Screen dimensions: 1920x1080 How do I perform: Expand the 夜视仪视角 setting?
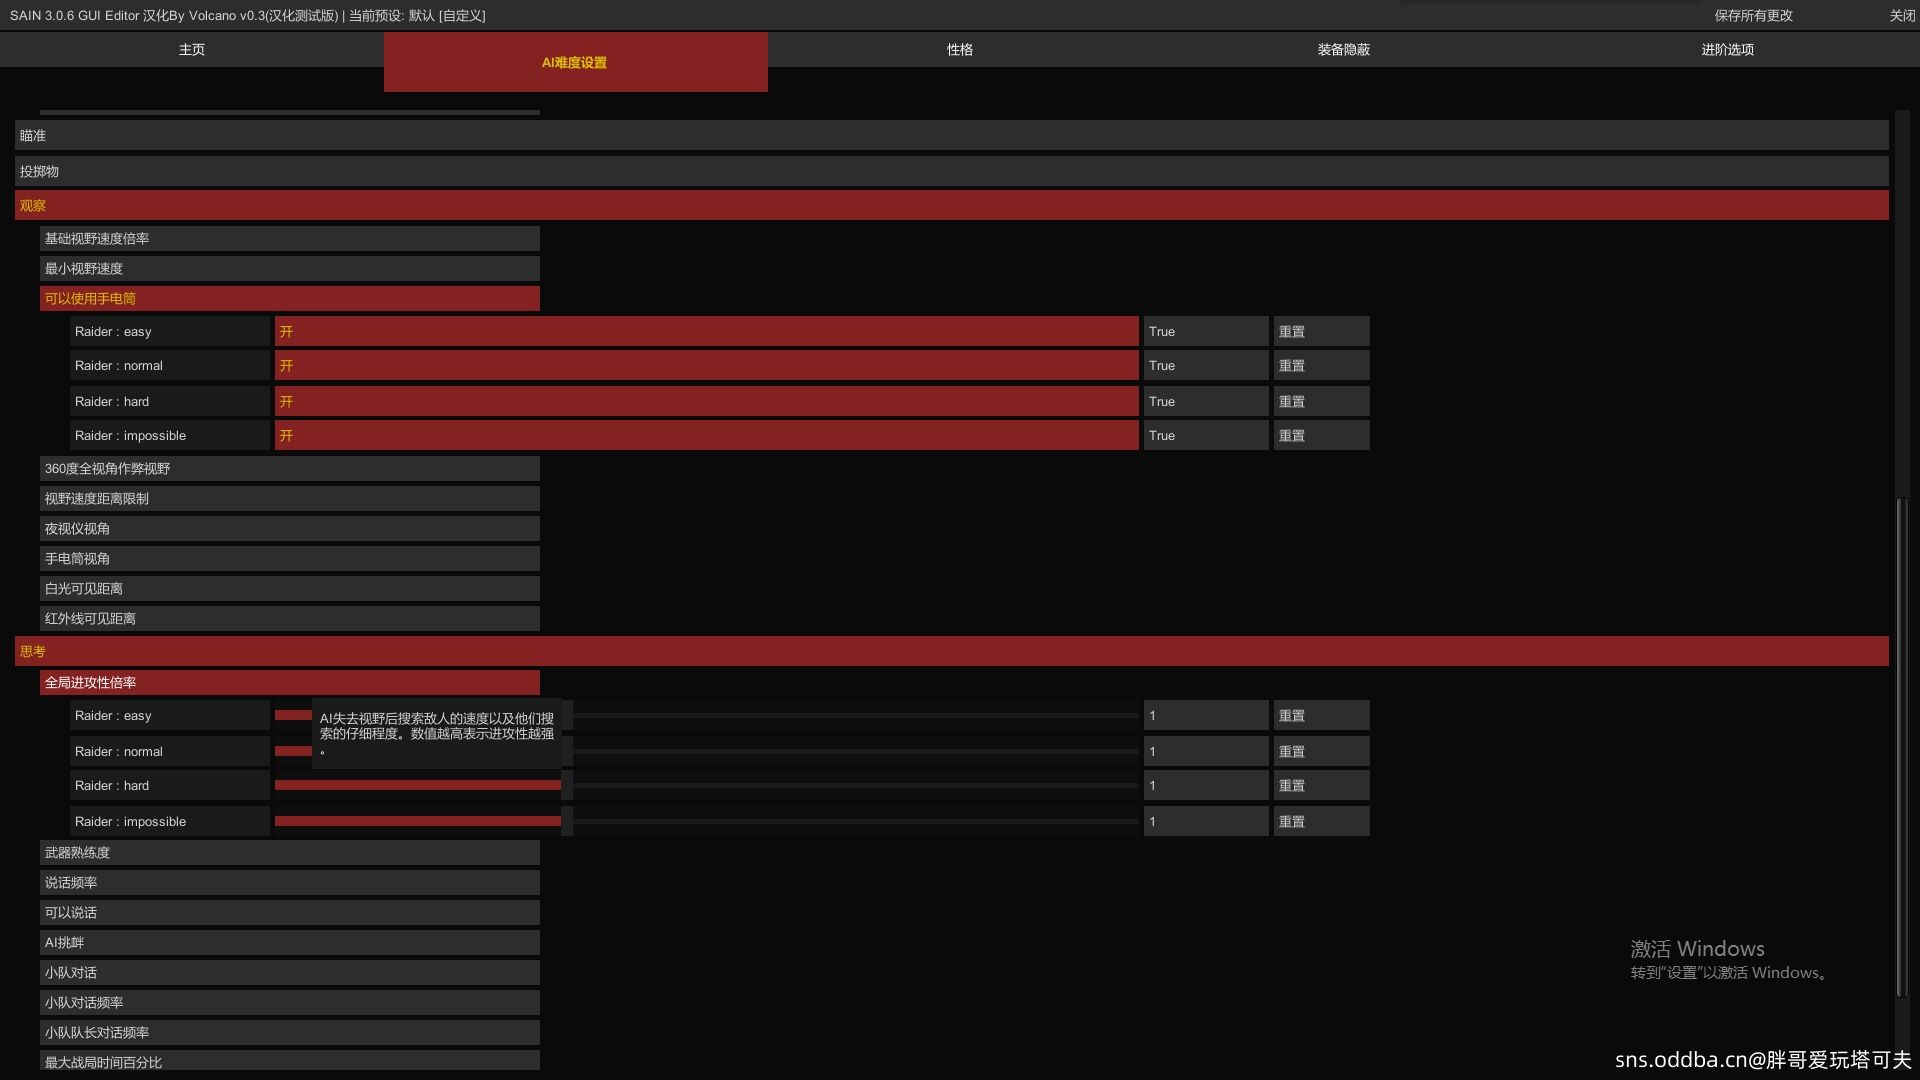coord(289,528)
